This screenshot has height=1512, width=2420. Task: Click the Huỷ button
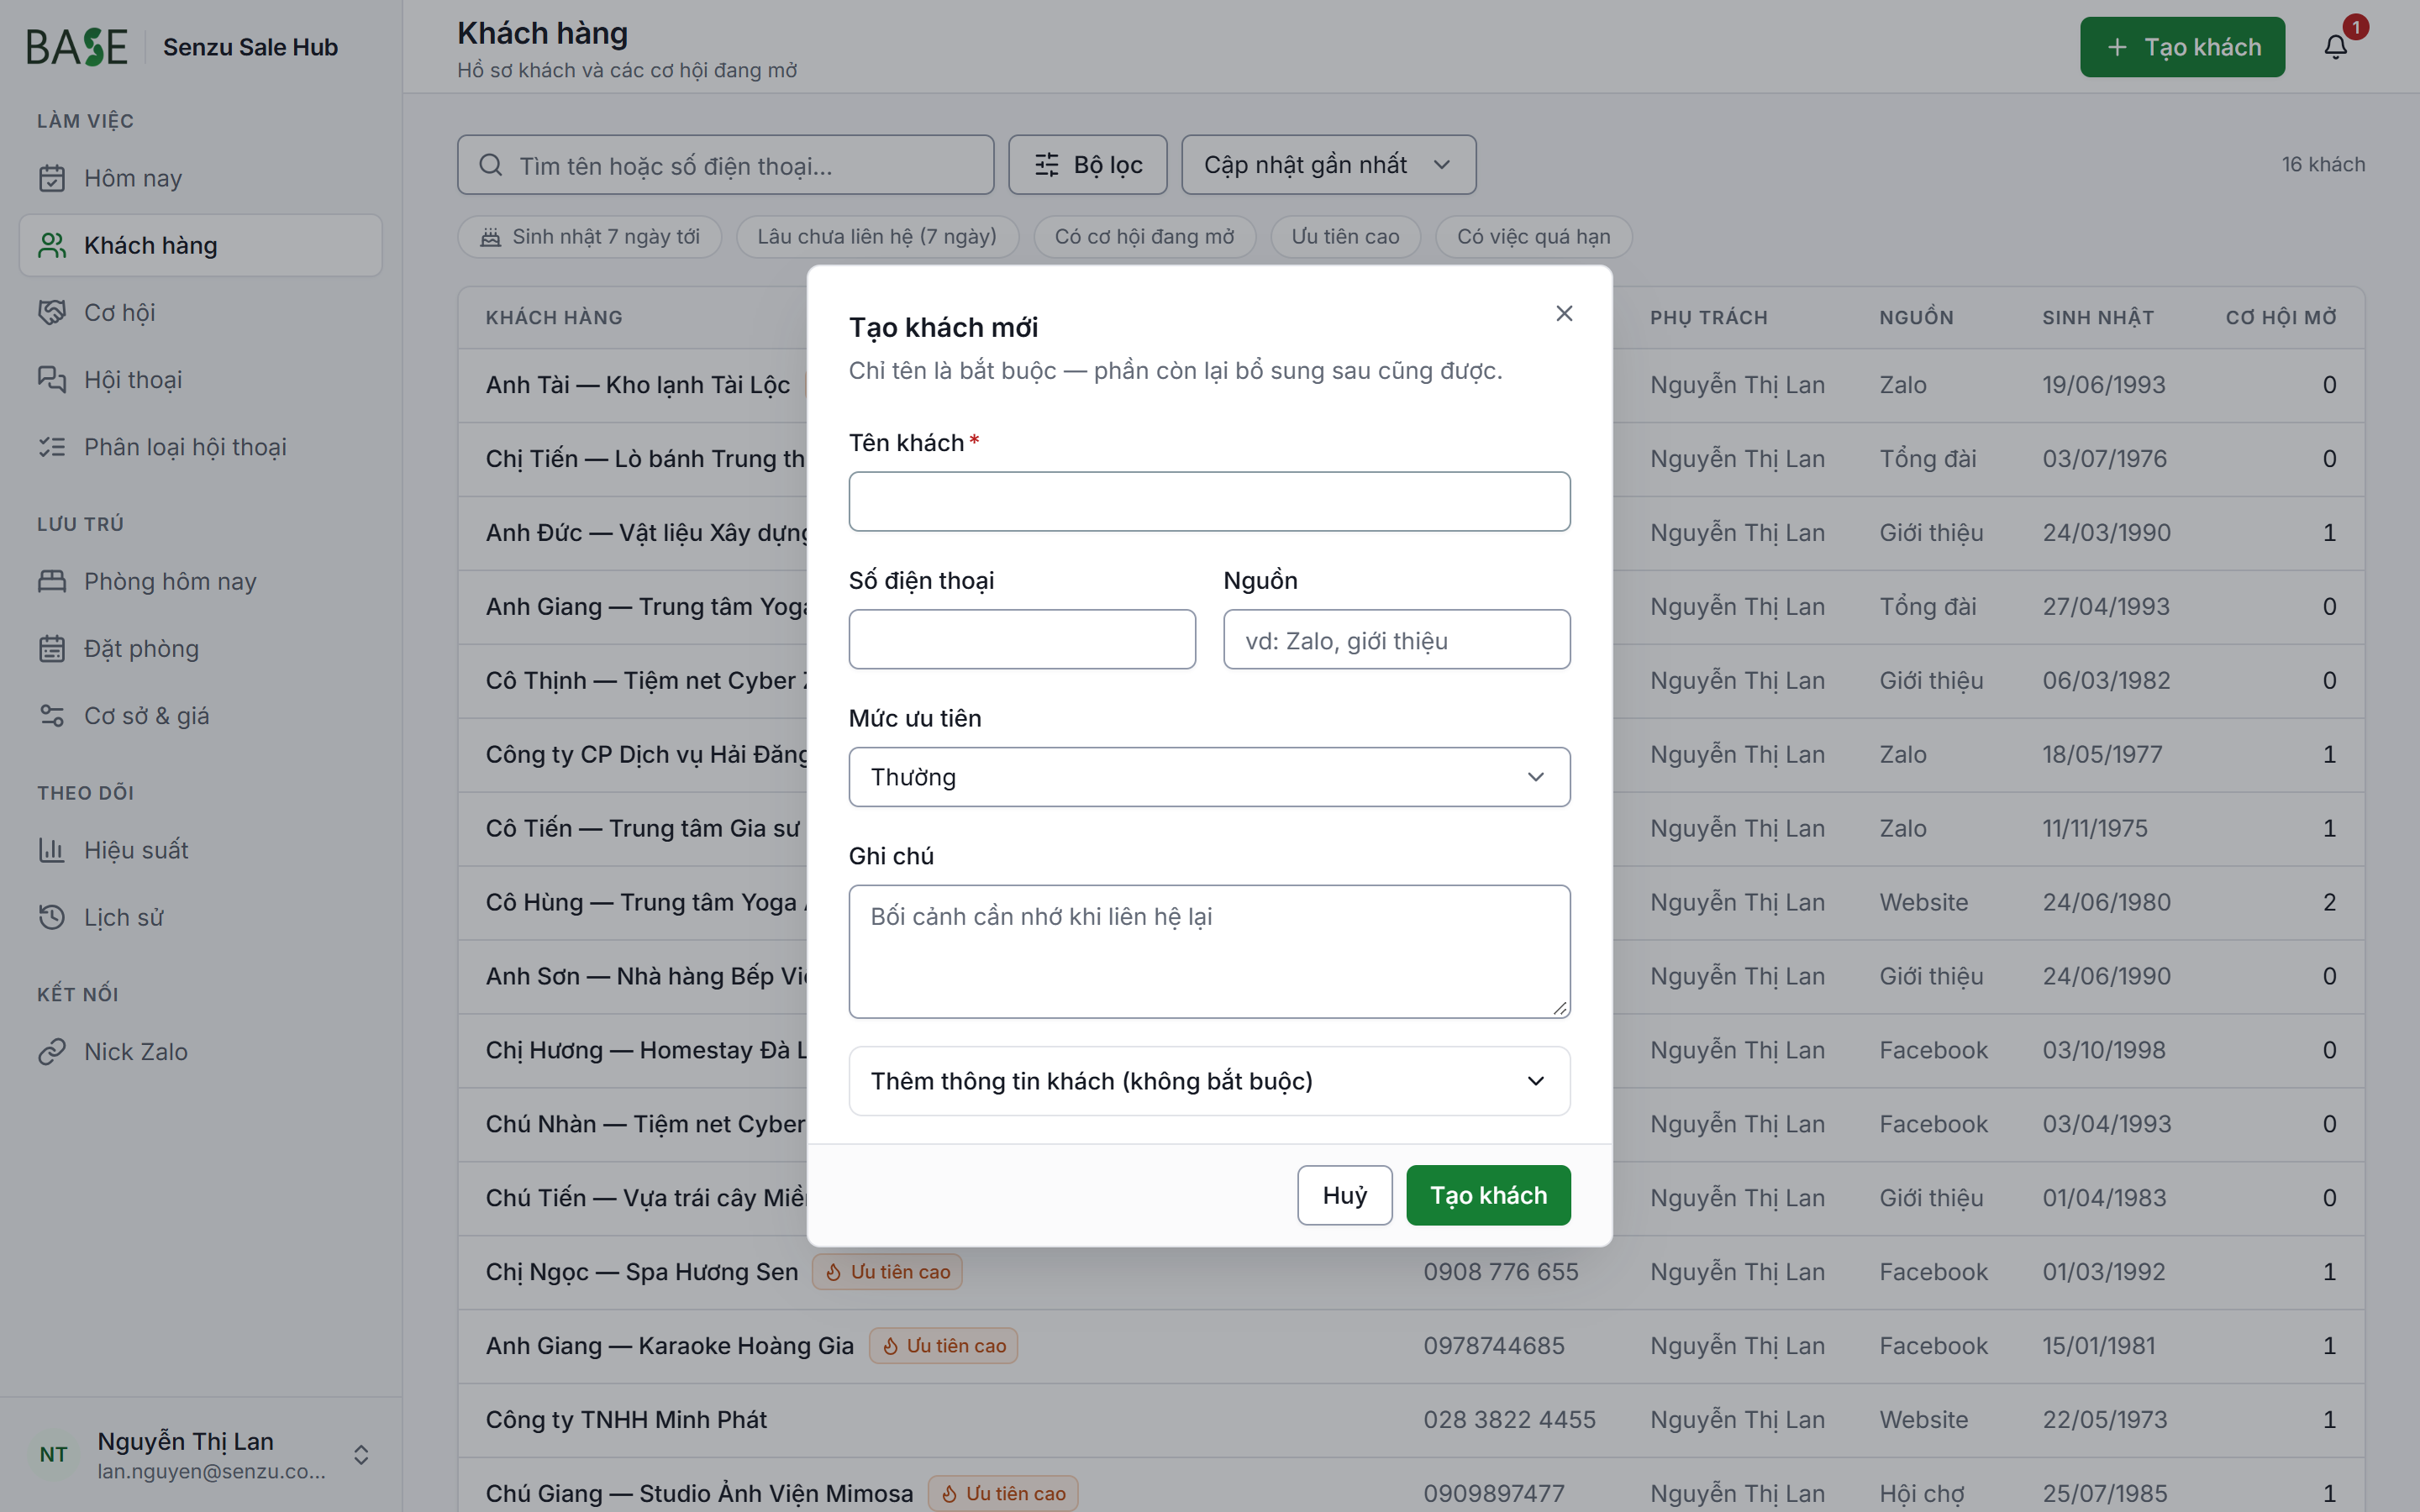pyautogui.click(x=1344, y=1195)
